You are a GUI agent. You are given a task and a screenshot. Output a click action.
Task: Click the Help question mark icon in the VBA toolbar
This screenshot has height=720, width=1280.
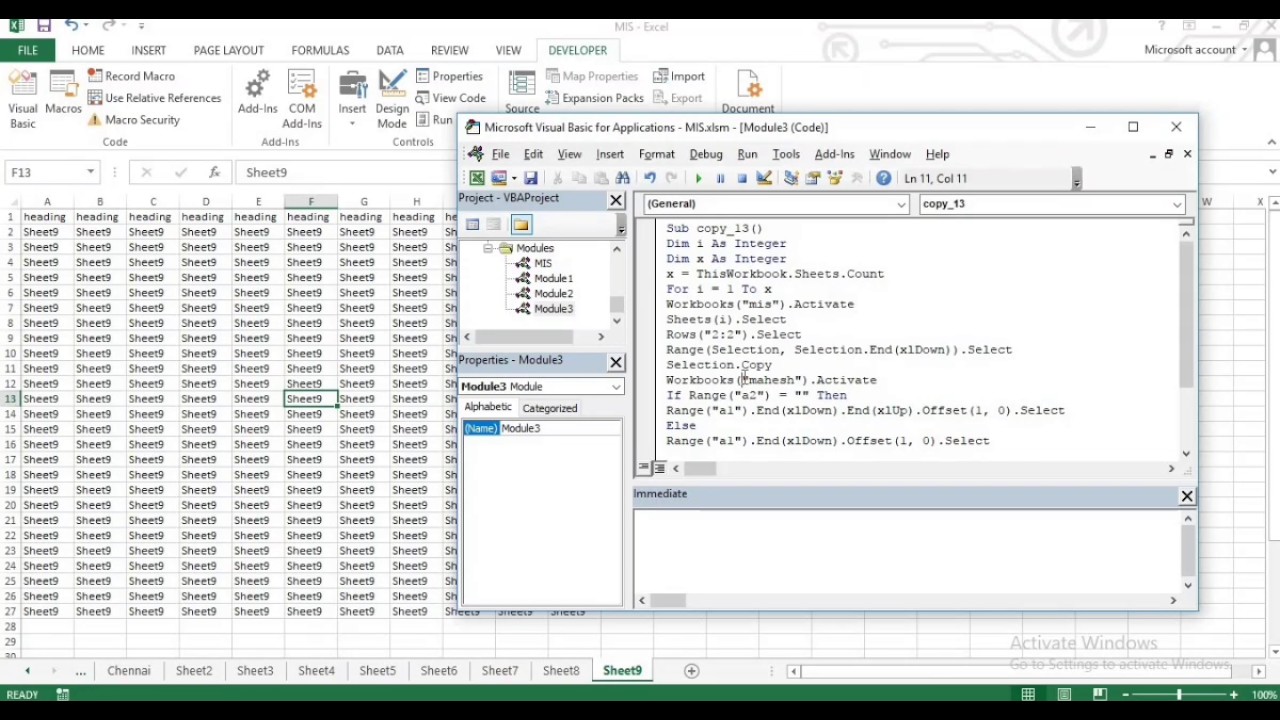884,178
